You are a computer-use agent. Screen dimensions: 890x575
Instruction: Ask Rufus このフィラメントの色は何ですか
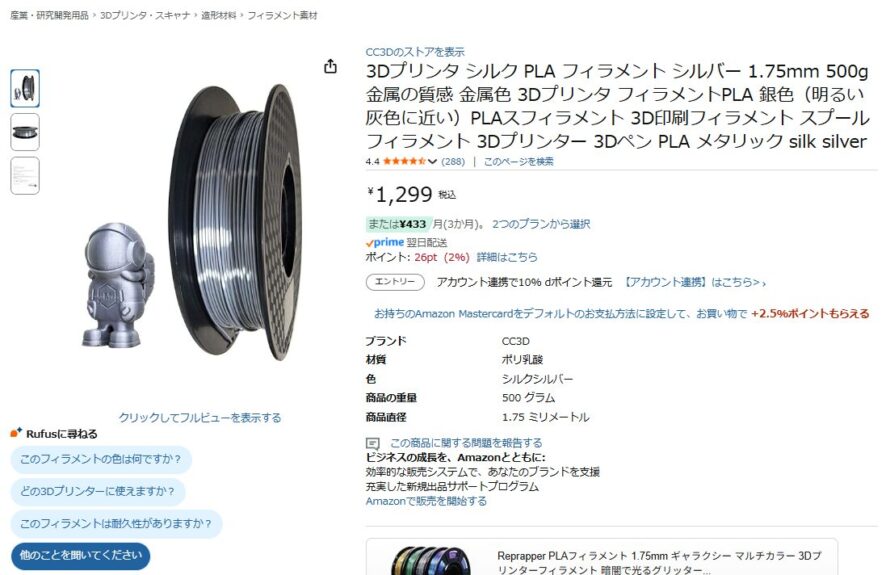pos(101,459)
